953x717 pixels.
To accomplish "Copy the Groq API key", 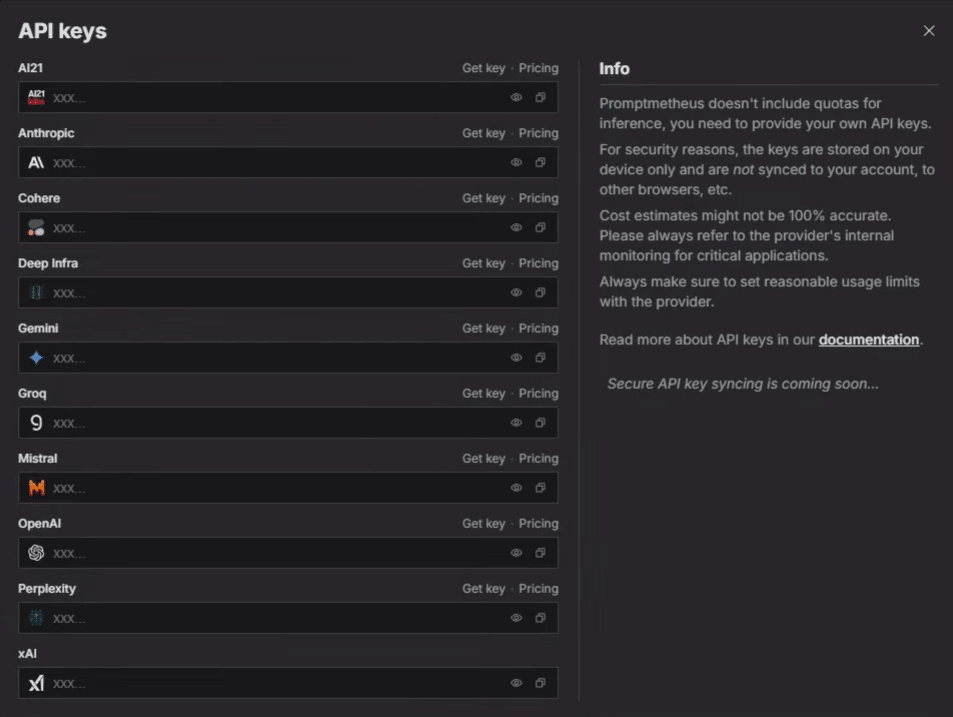I will (x=540, y=422).
